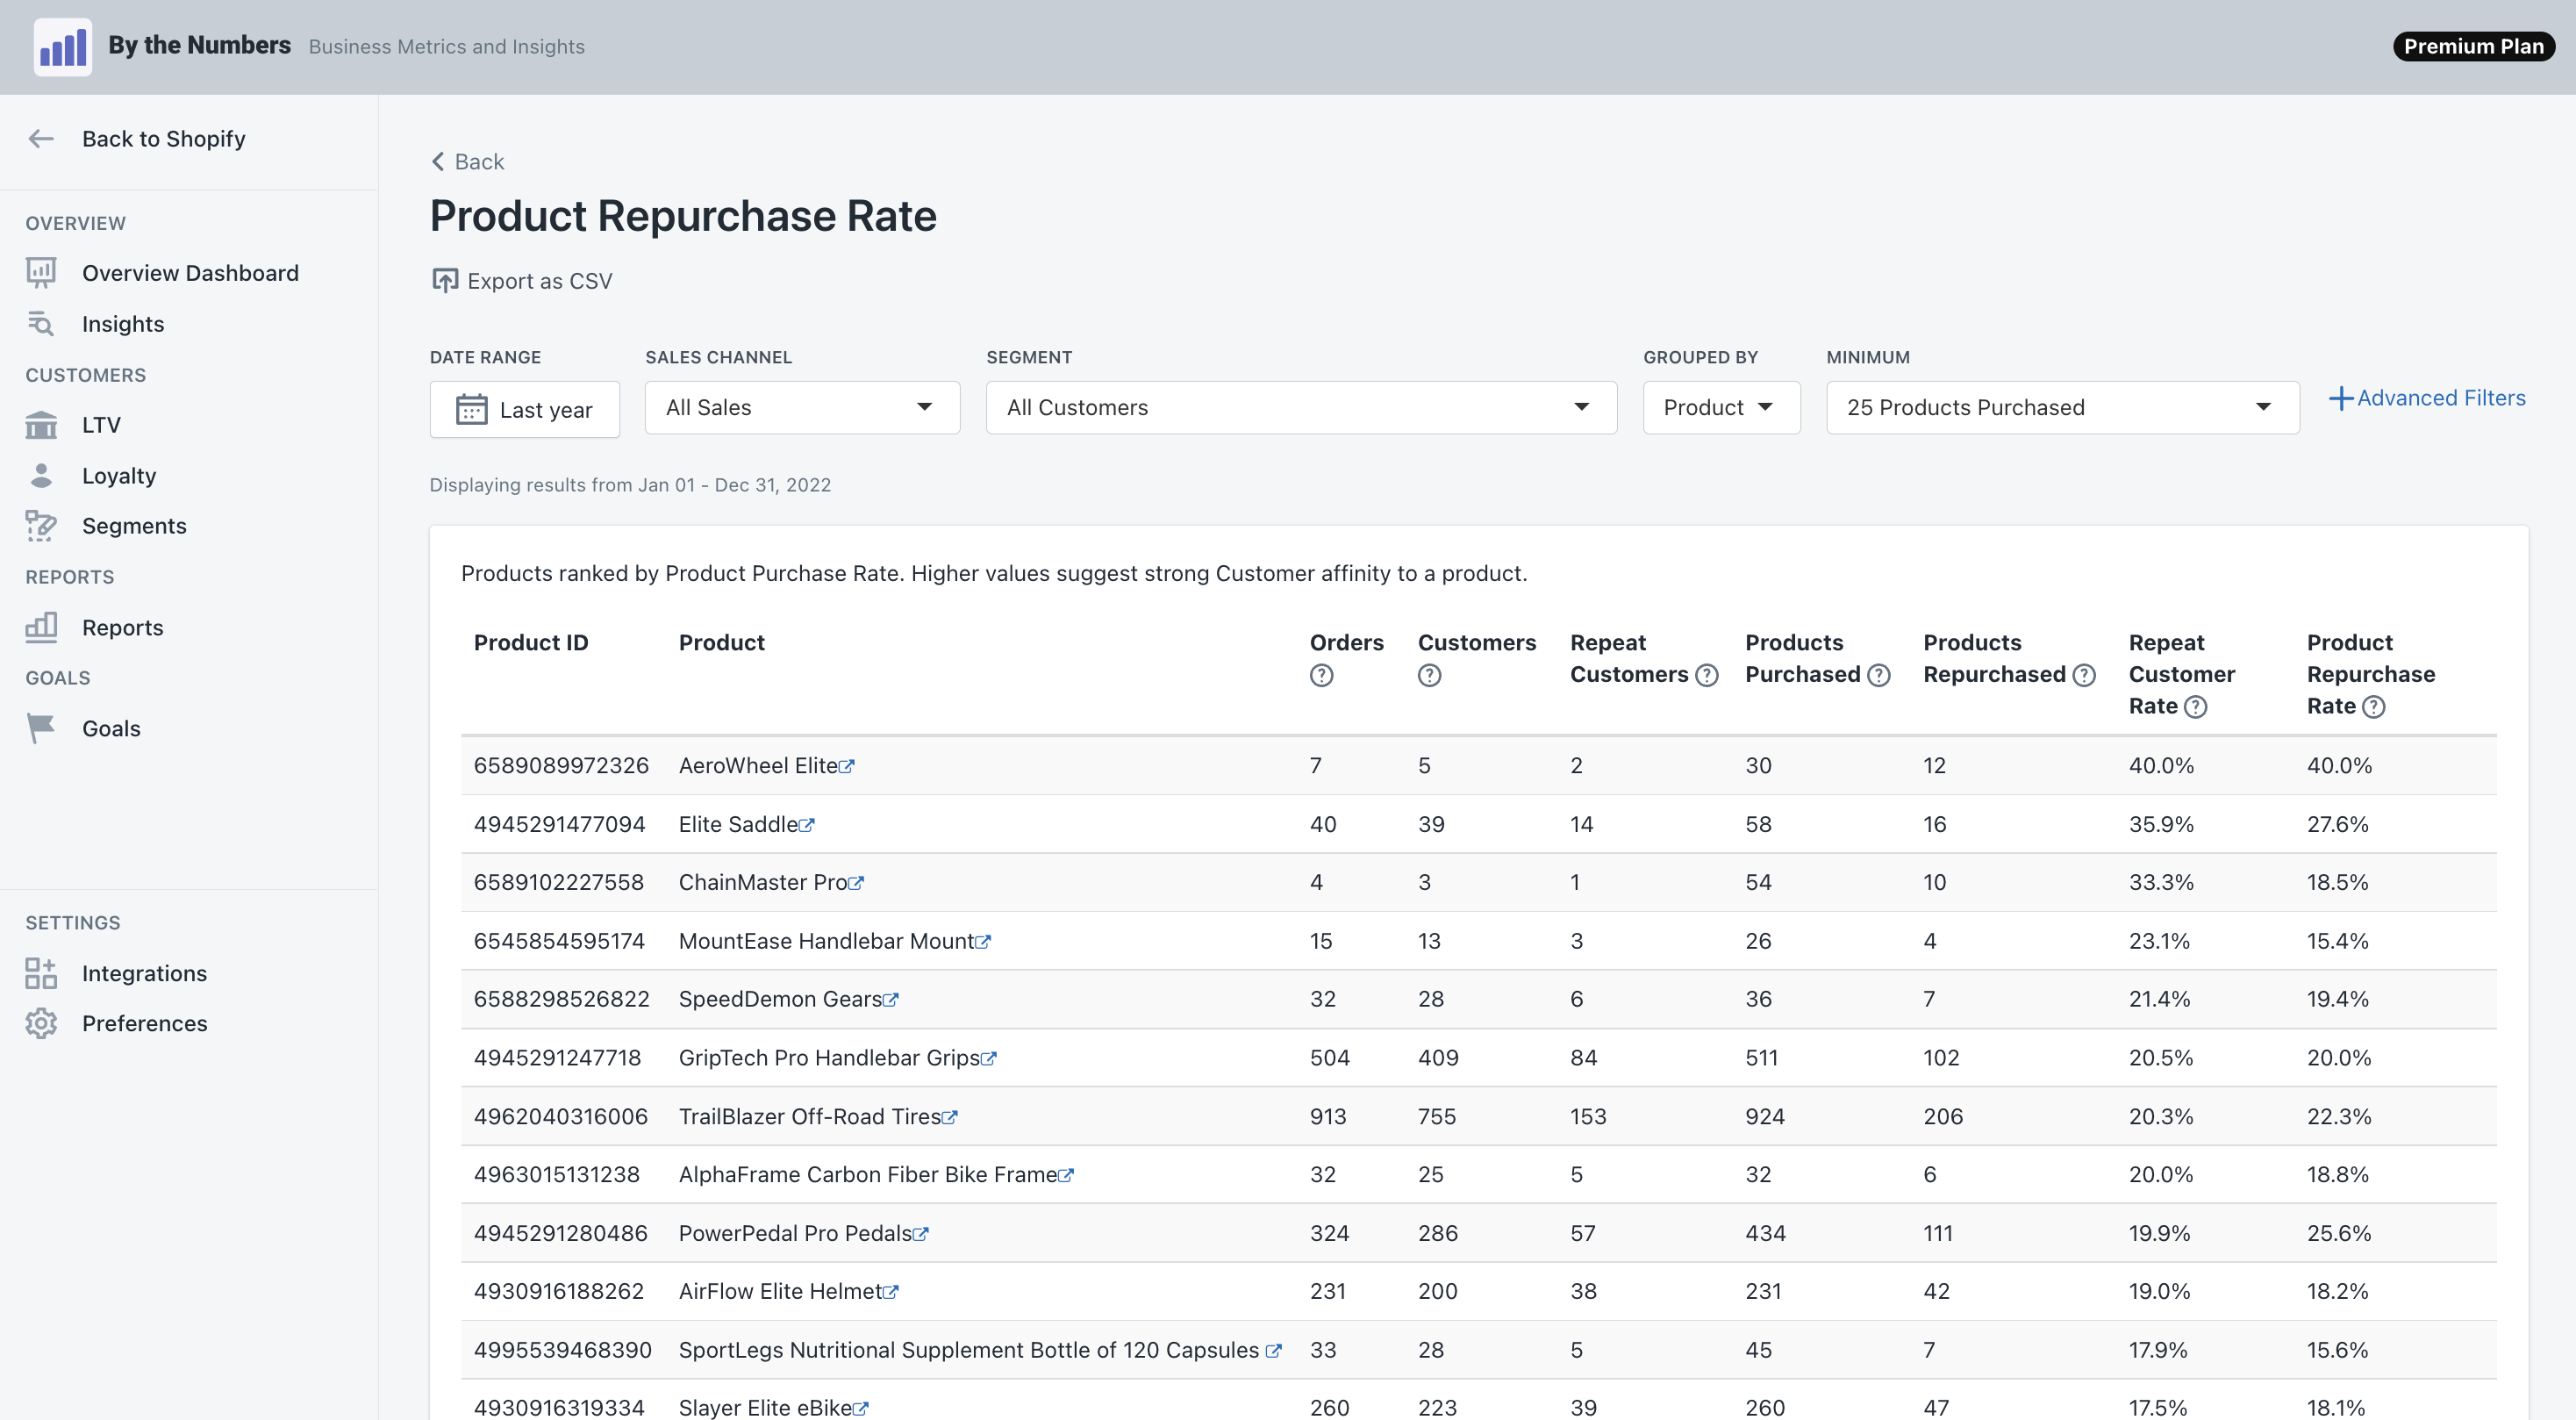The height and width of the screenshot is (1420, 2576).
Task: Open the All Customers segment dropdown
Action: click(x=1300, y=407)
